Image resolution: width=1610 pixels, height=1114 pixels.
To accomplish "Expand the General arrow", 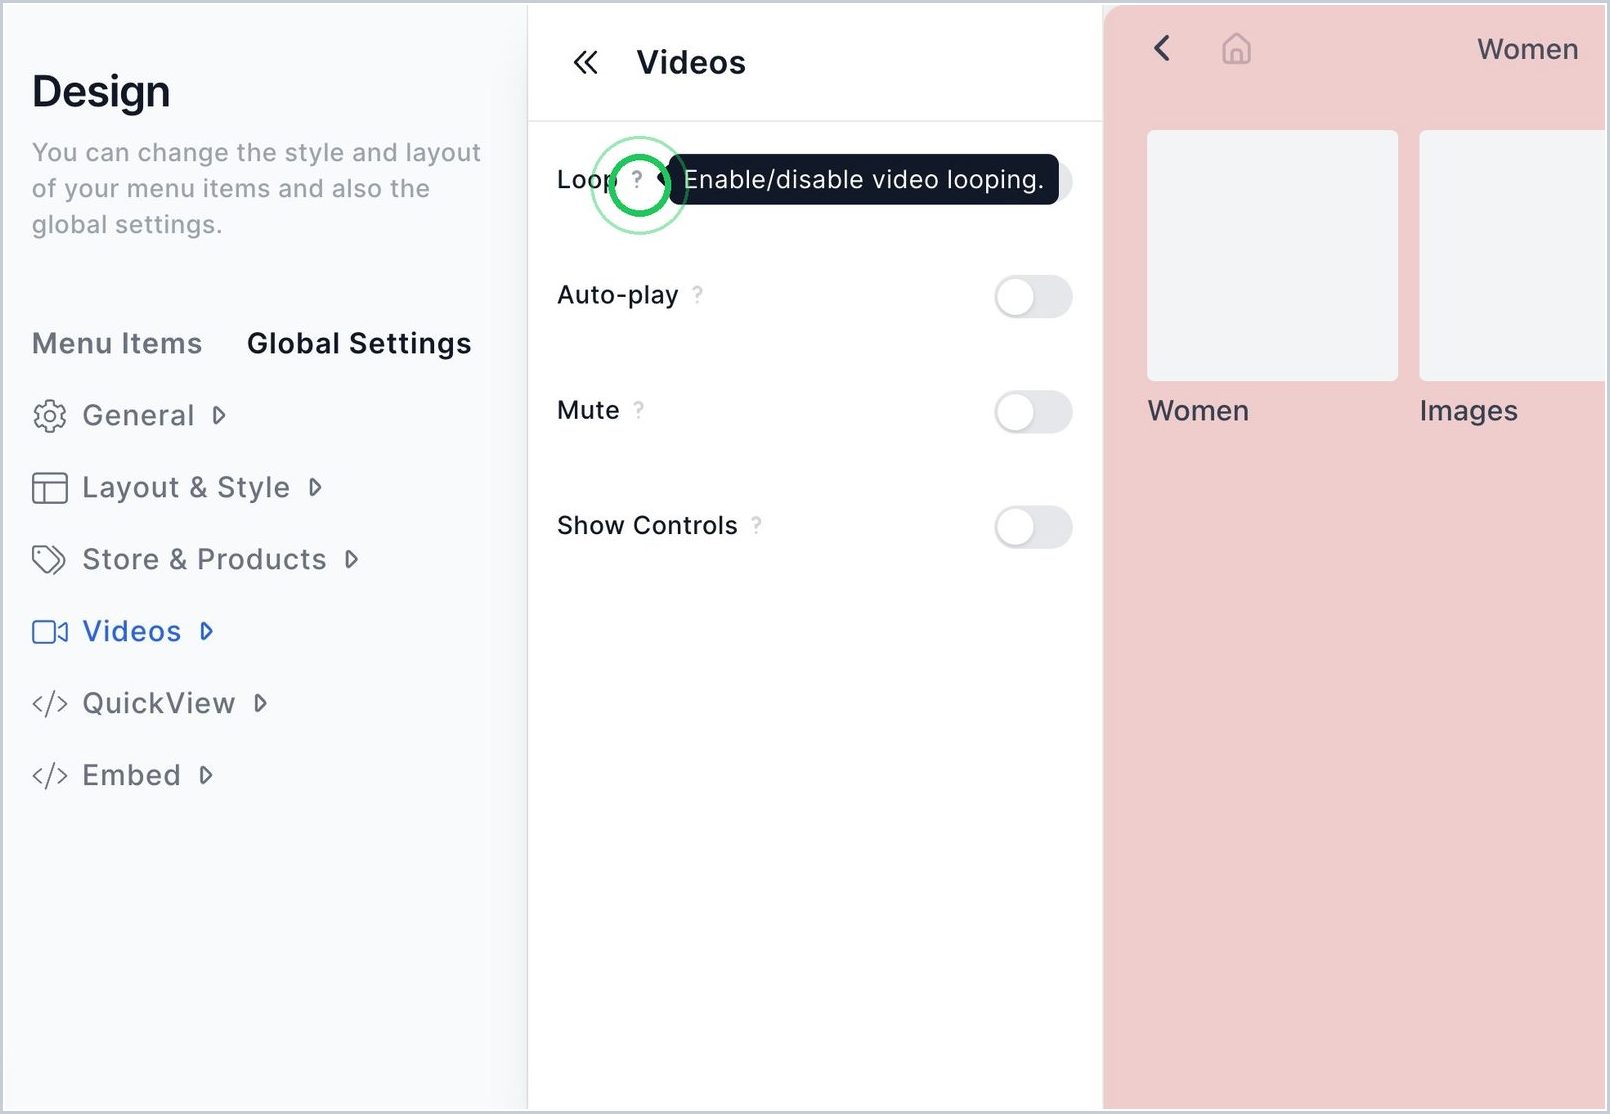I will (219, 415).
